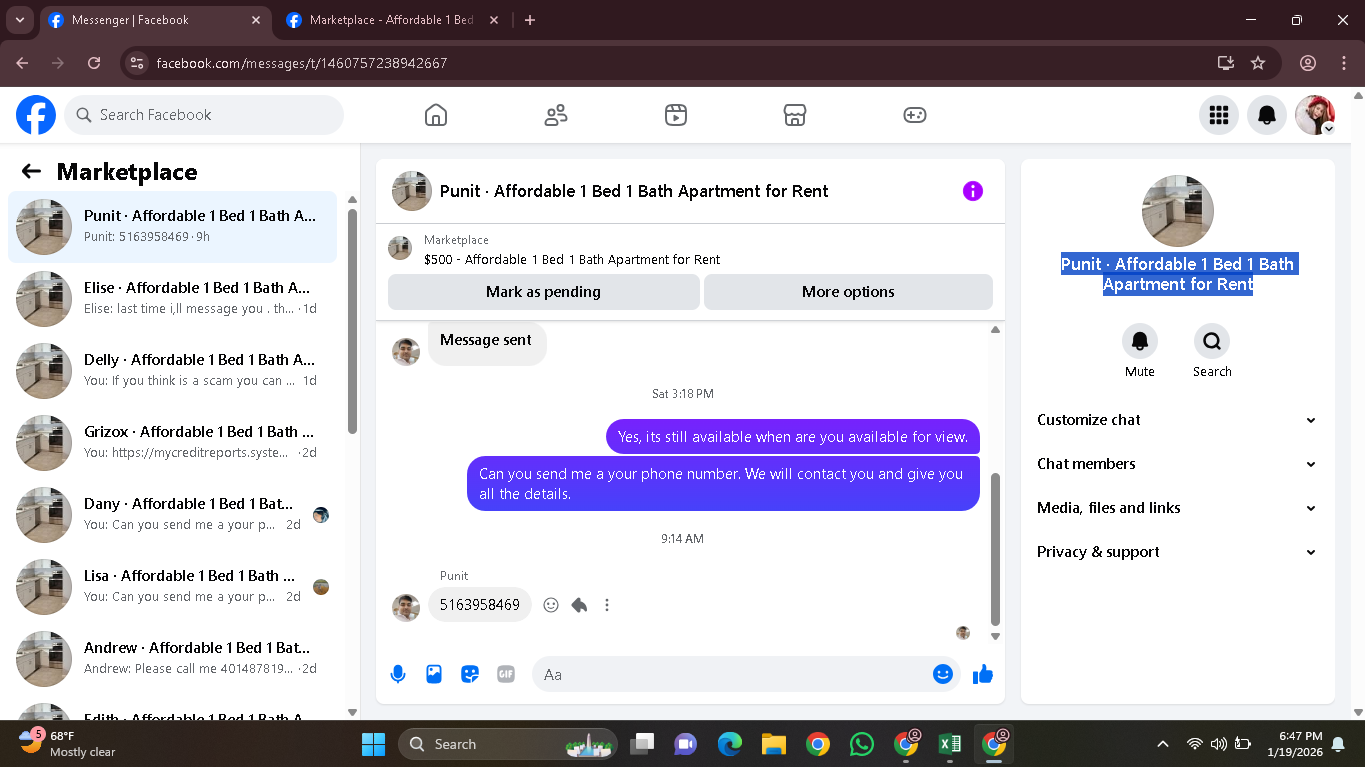
Task: Open the Facebook menu grid icon
Action: (x=1219, y=115)
